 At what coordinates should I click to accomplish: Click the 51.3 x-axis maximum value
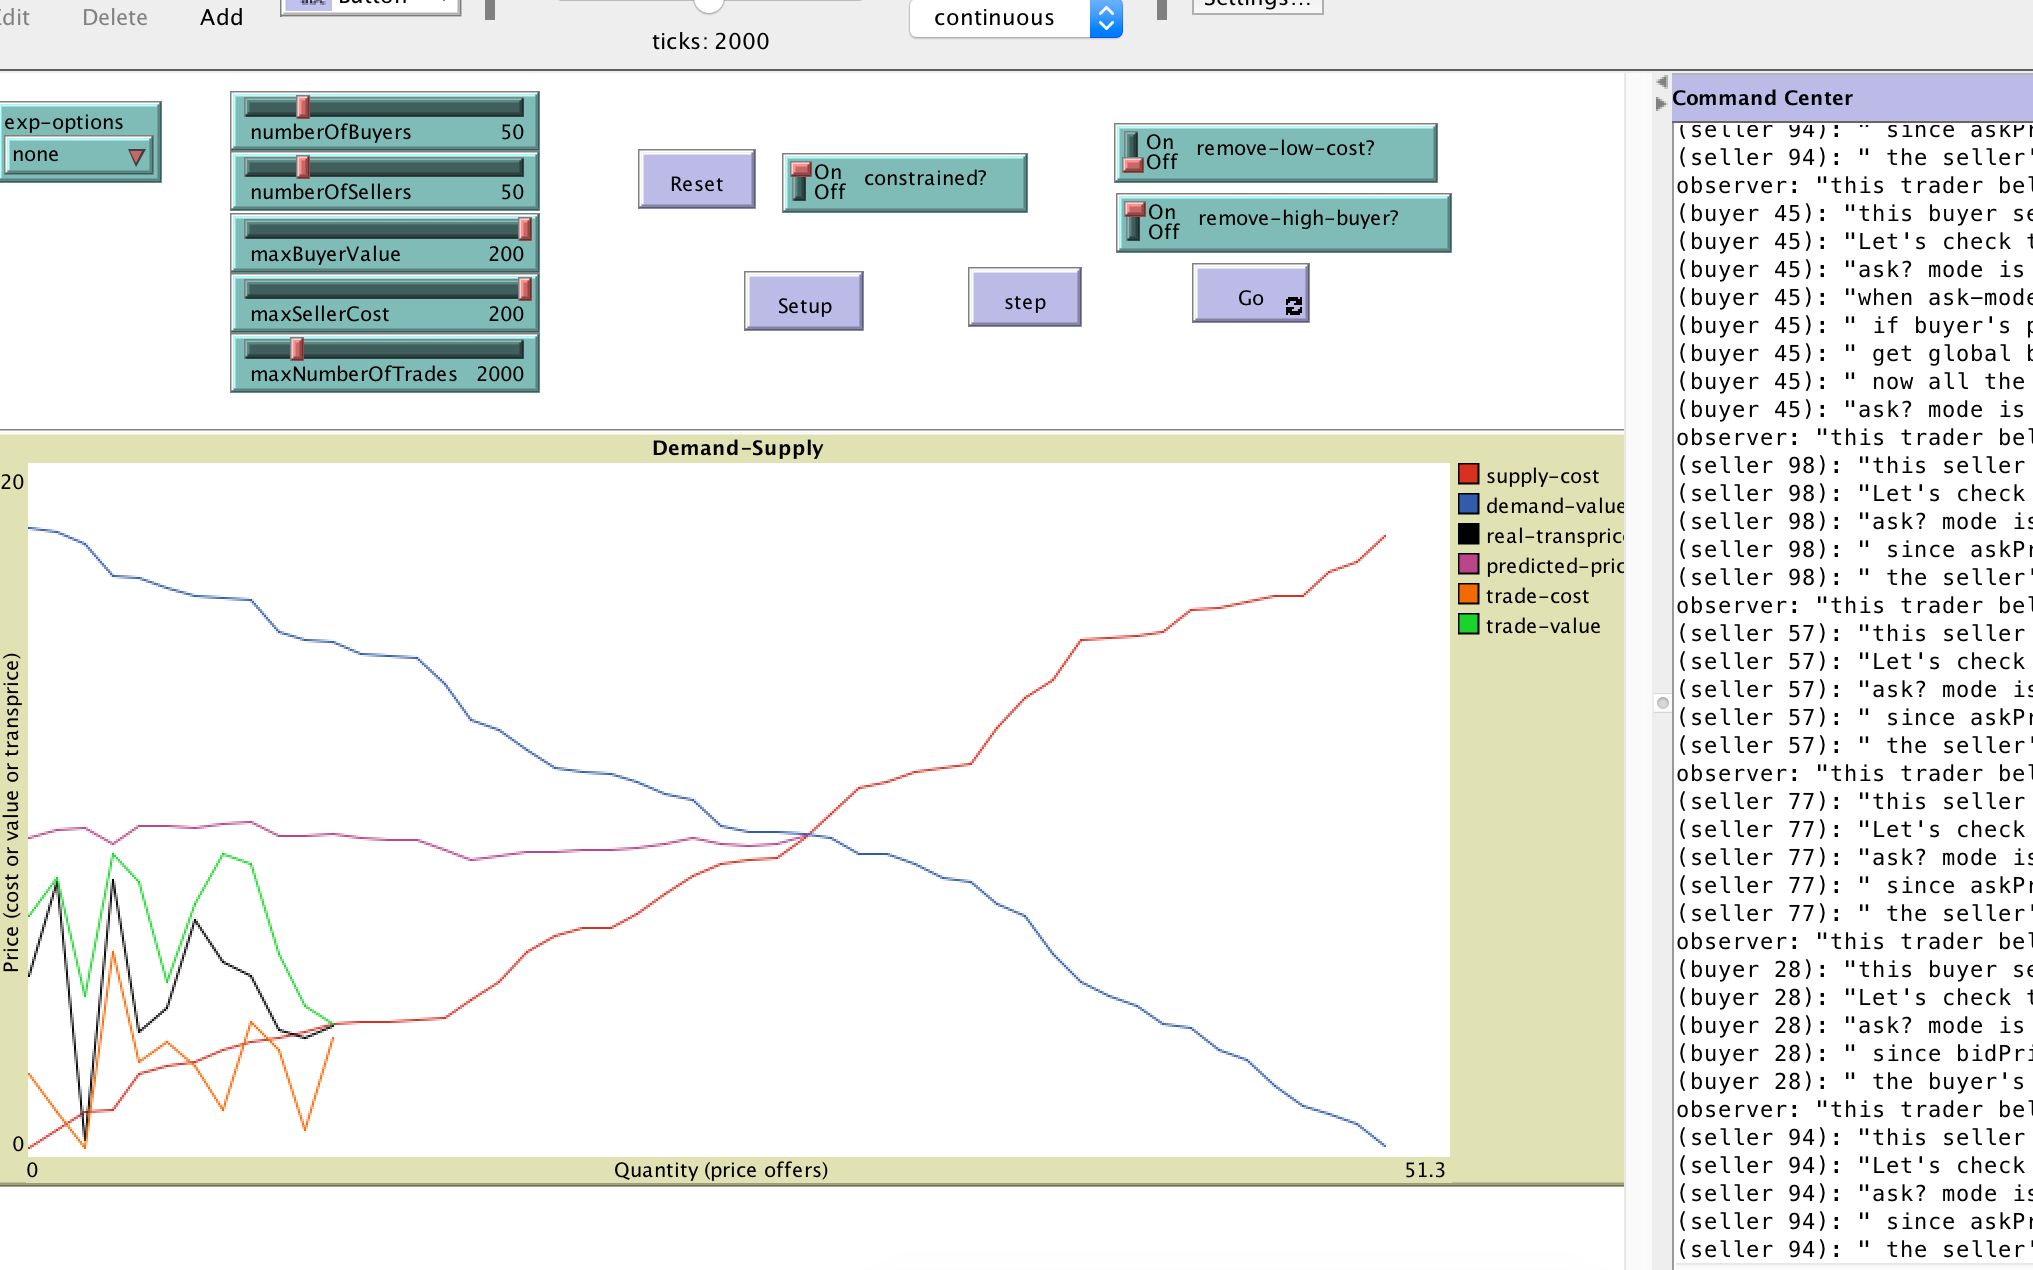(1424, 1170)
